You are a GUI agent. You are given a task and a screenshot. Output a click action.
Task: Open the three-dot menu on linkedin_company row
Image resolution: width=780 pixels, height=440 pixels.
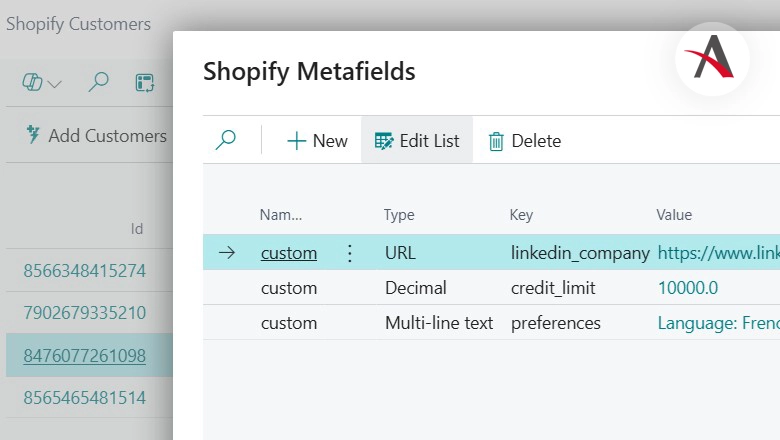349,253
